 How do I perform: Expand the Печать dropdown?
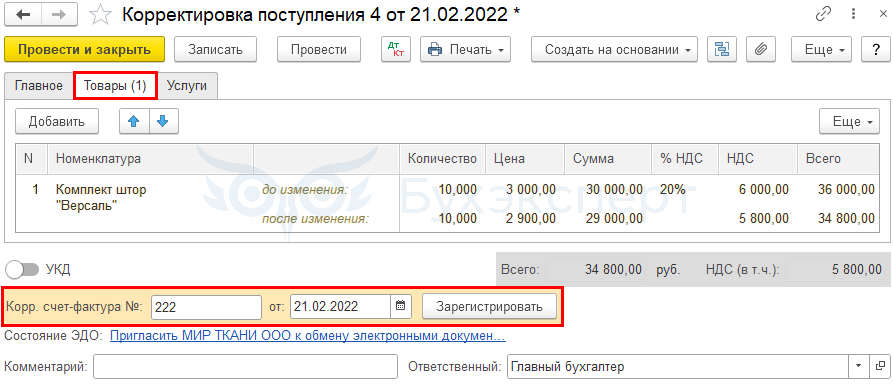point(466,50)
